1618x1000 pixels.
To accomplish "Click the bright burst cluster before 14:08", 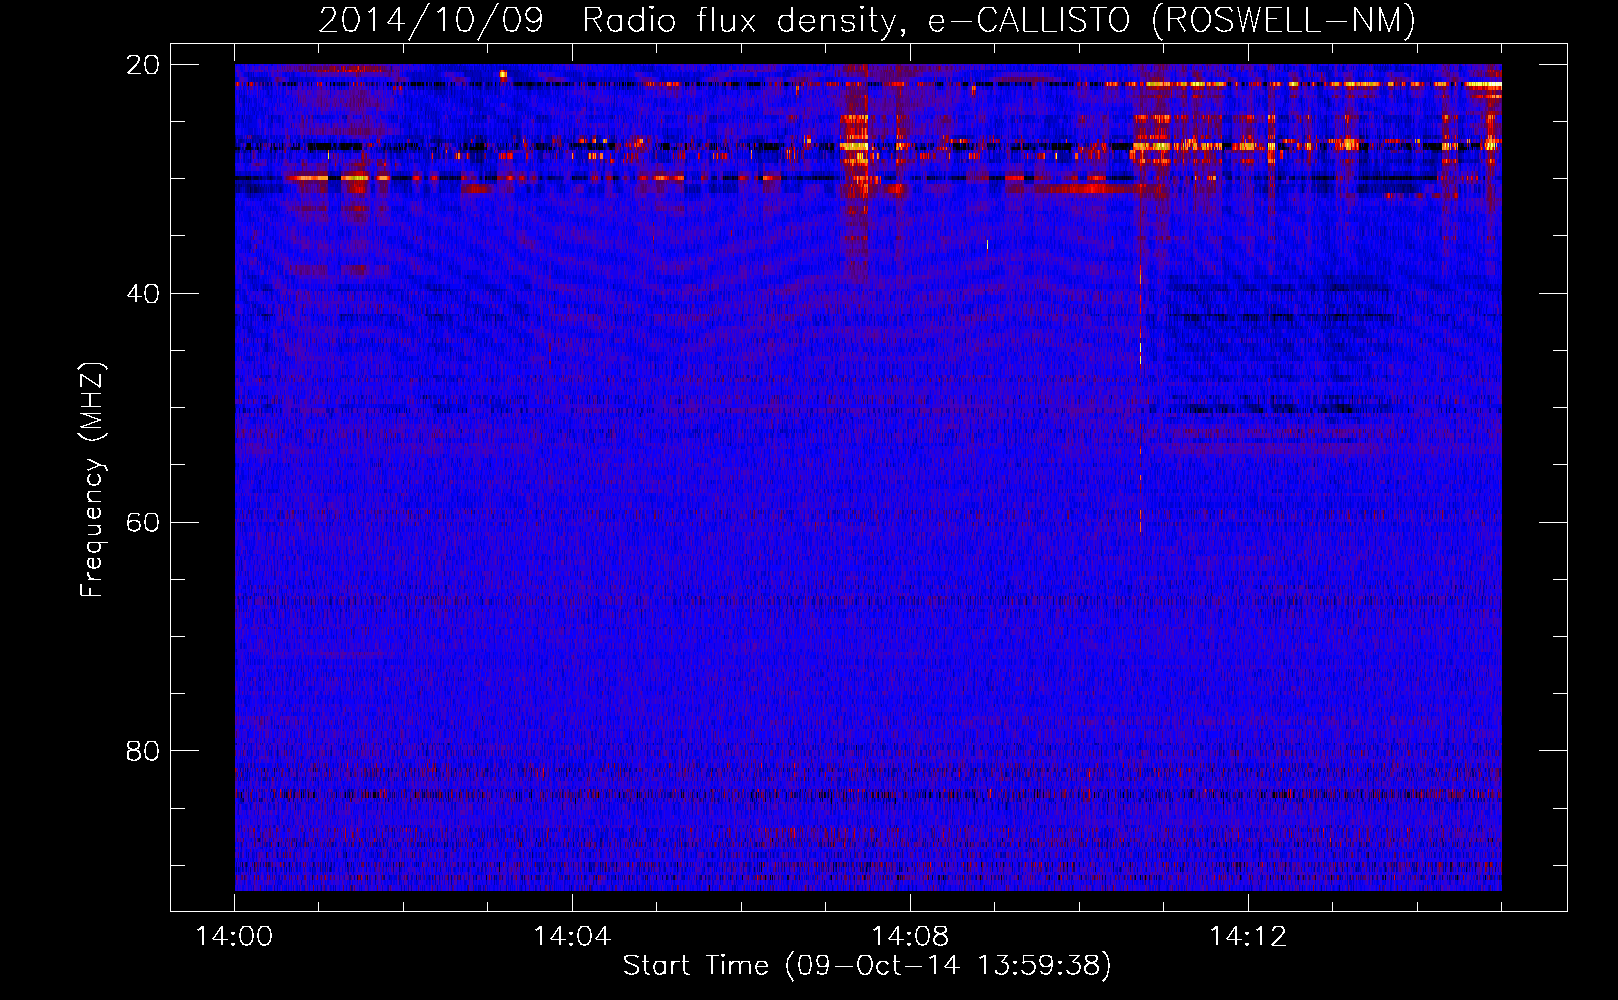I will point(856,150).
